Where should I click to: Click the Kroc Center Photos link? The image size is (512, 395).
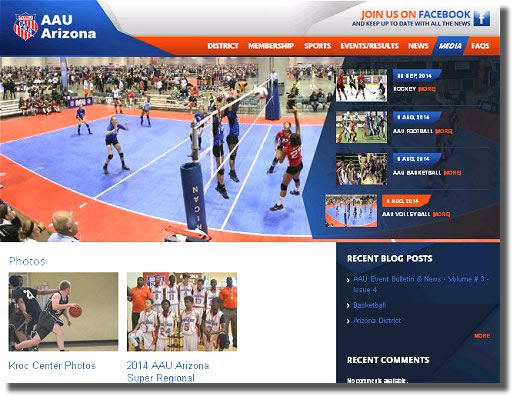coord(52,365)
